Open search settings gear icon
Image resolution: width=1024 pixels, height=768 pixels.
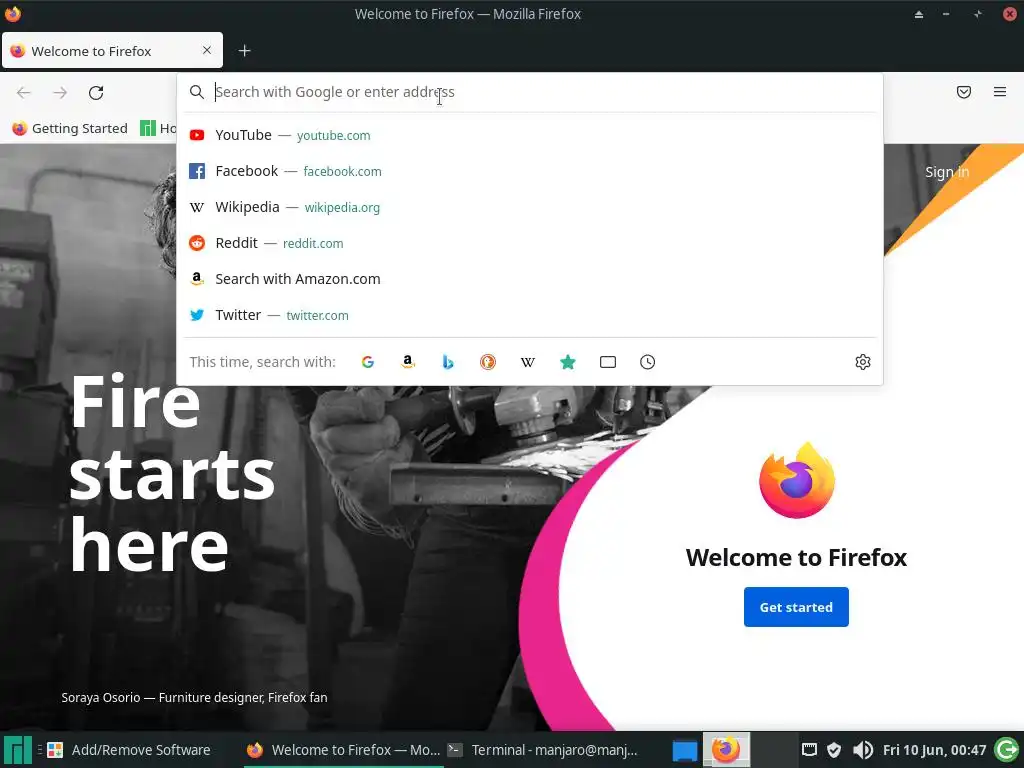pos(863,362)
